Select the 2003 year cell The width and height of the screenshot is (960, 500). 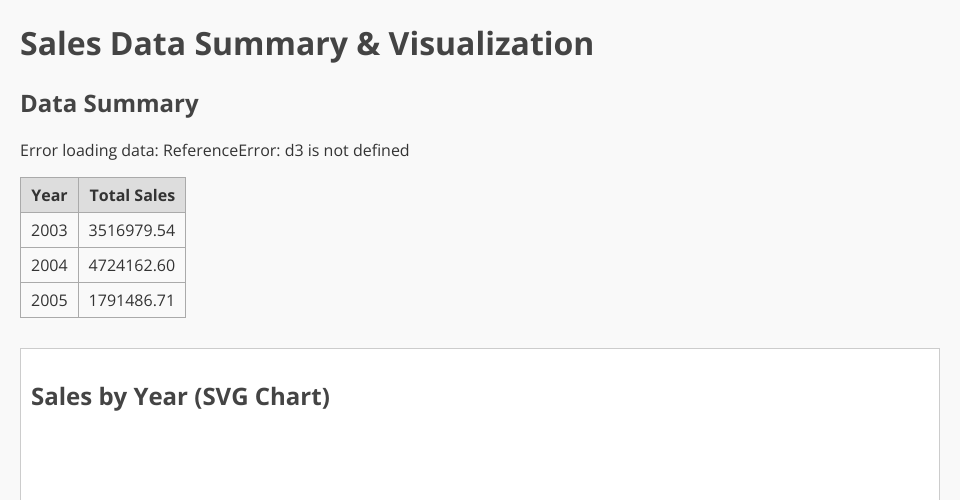click(49, 231)
